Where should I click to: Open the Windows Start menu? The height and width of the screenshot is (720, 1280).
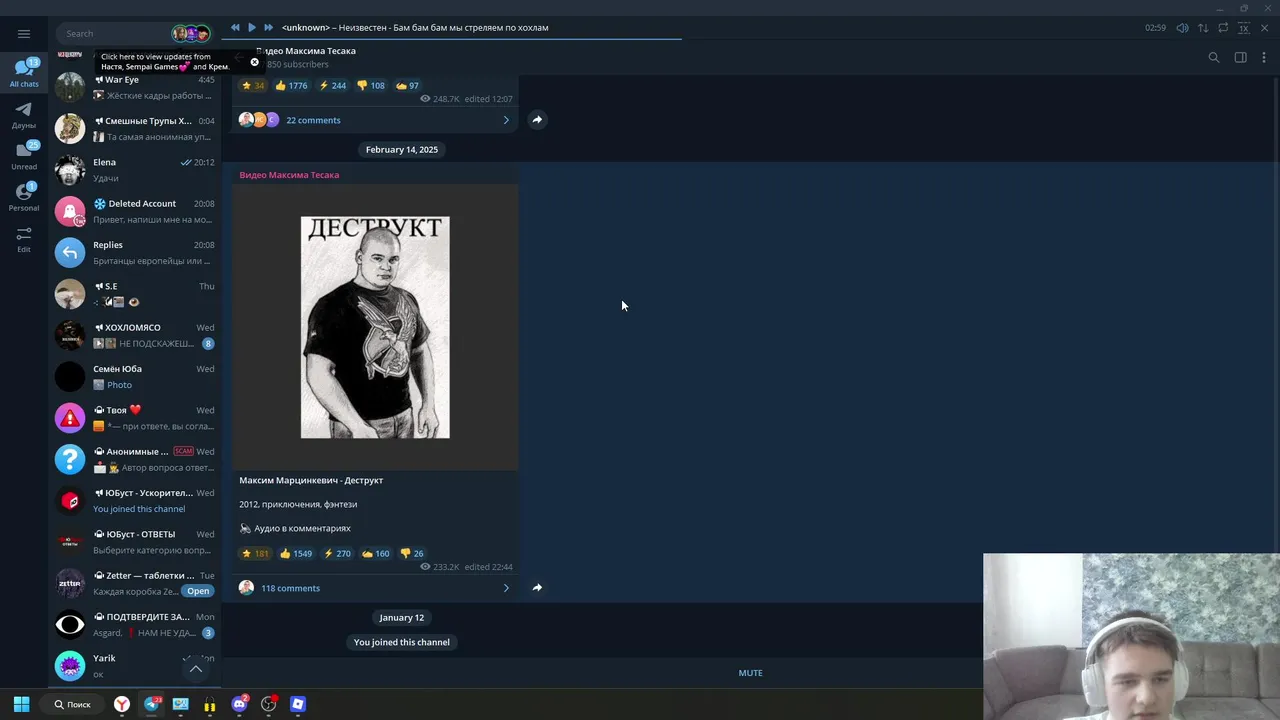coord(21,704)
